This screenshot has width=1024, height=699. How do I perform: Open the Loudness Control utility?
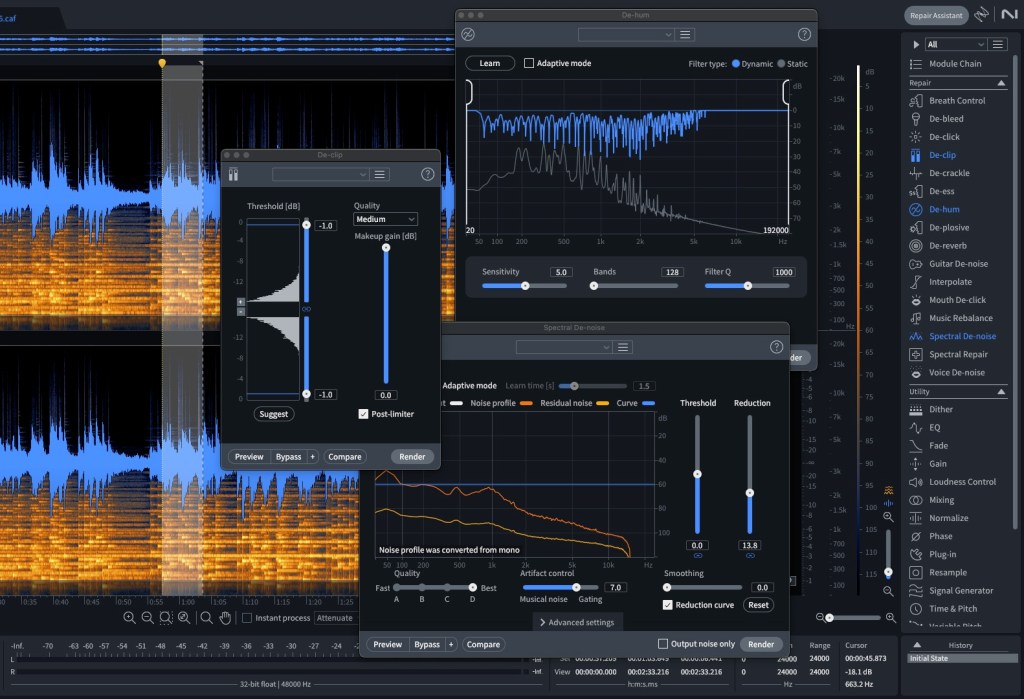[x=962, y=482]
